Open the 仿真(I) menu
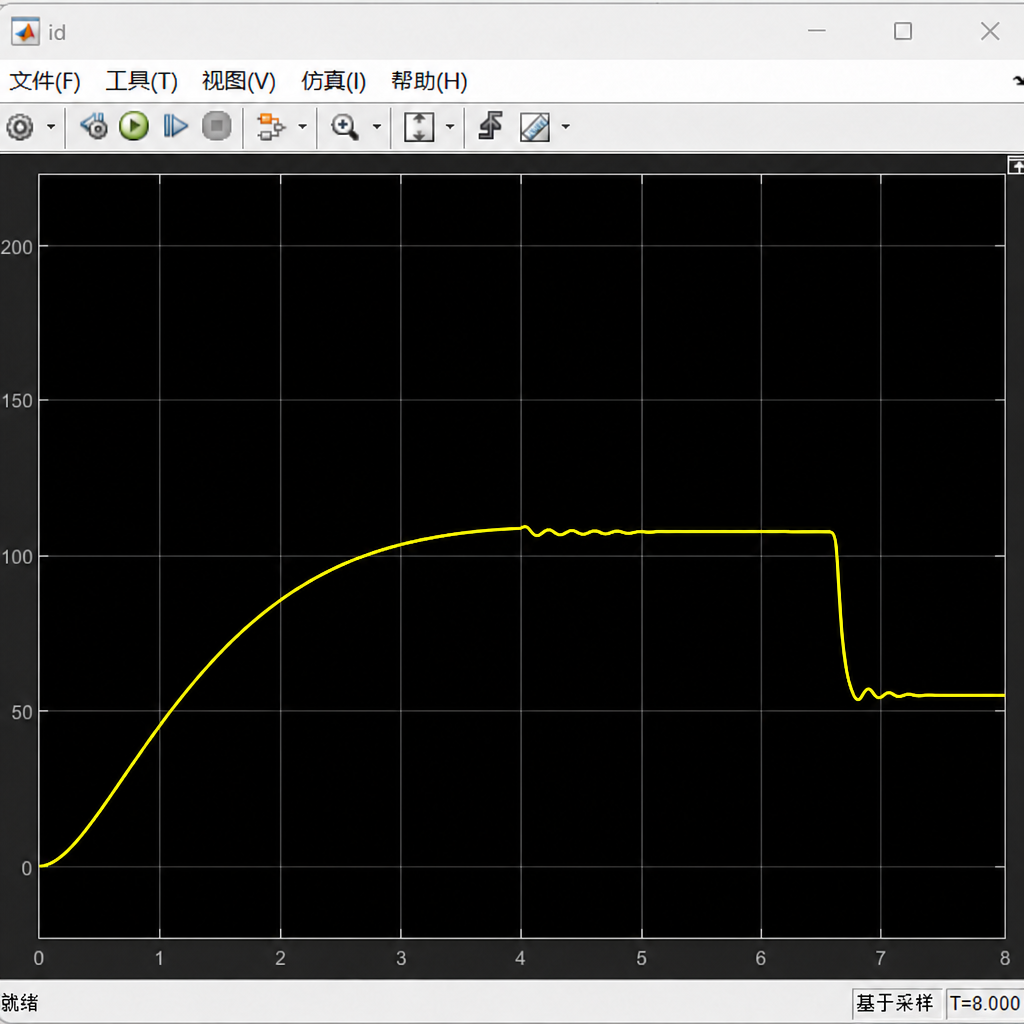Image resolution: width=1024 pixels, height=1024 pixels. (333, 81)
